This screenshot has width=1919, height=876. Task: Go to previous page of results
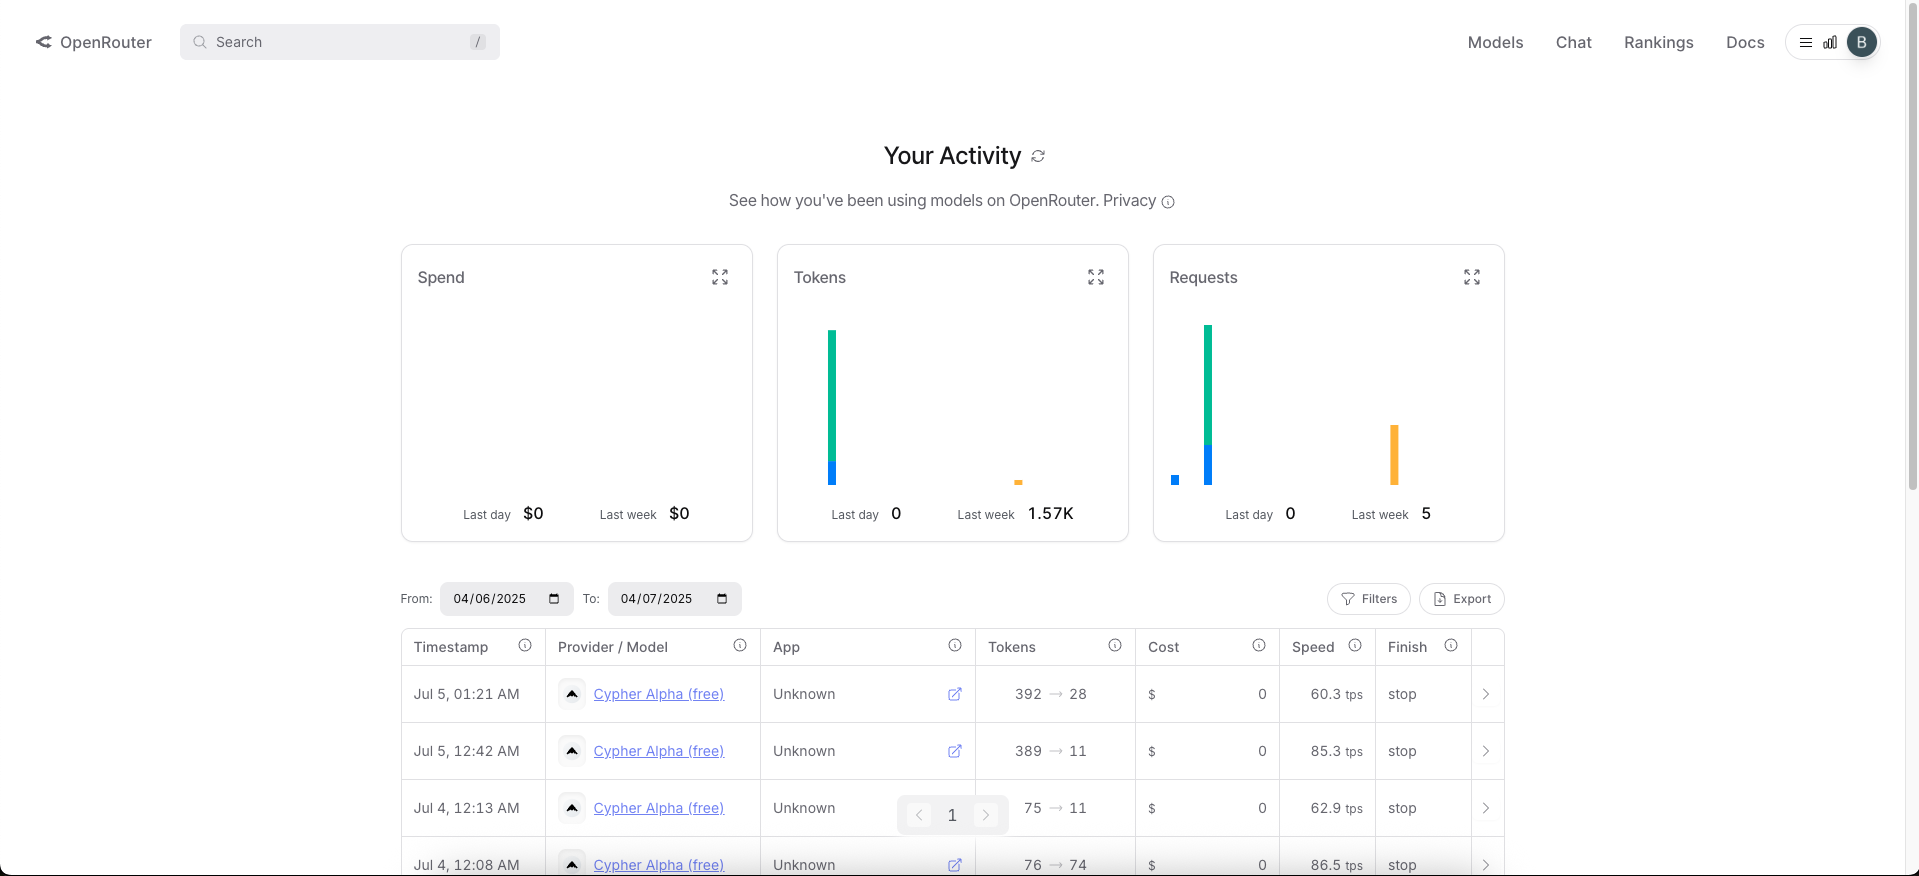pyautogui.click(x=919, y=815)
